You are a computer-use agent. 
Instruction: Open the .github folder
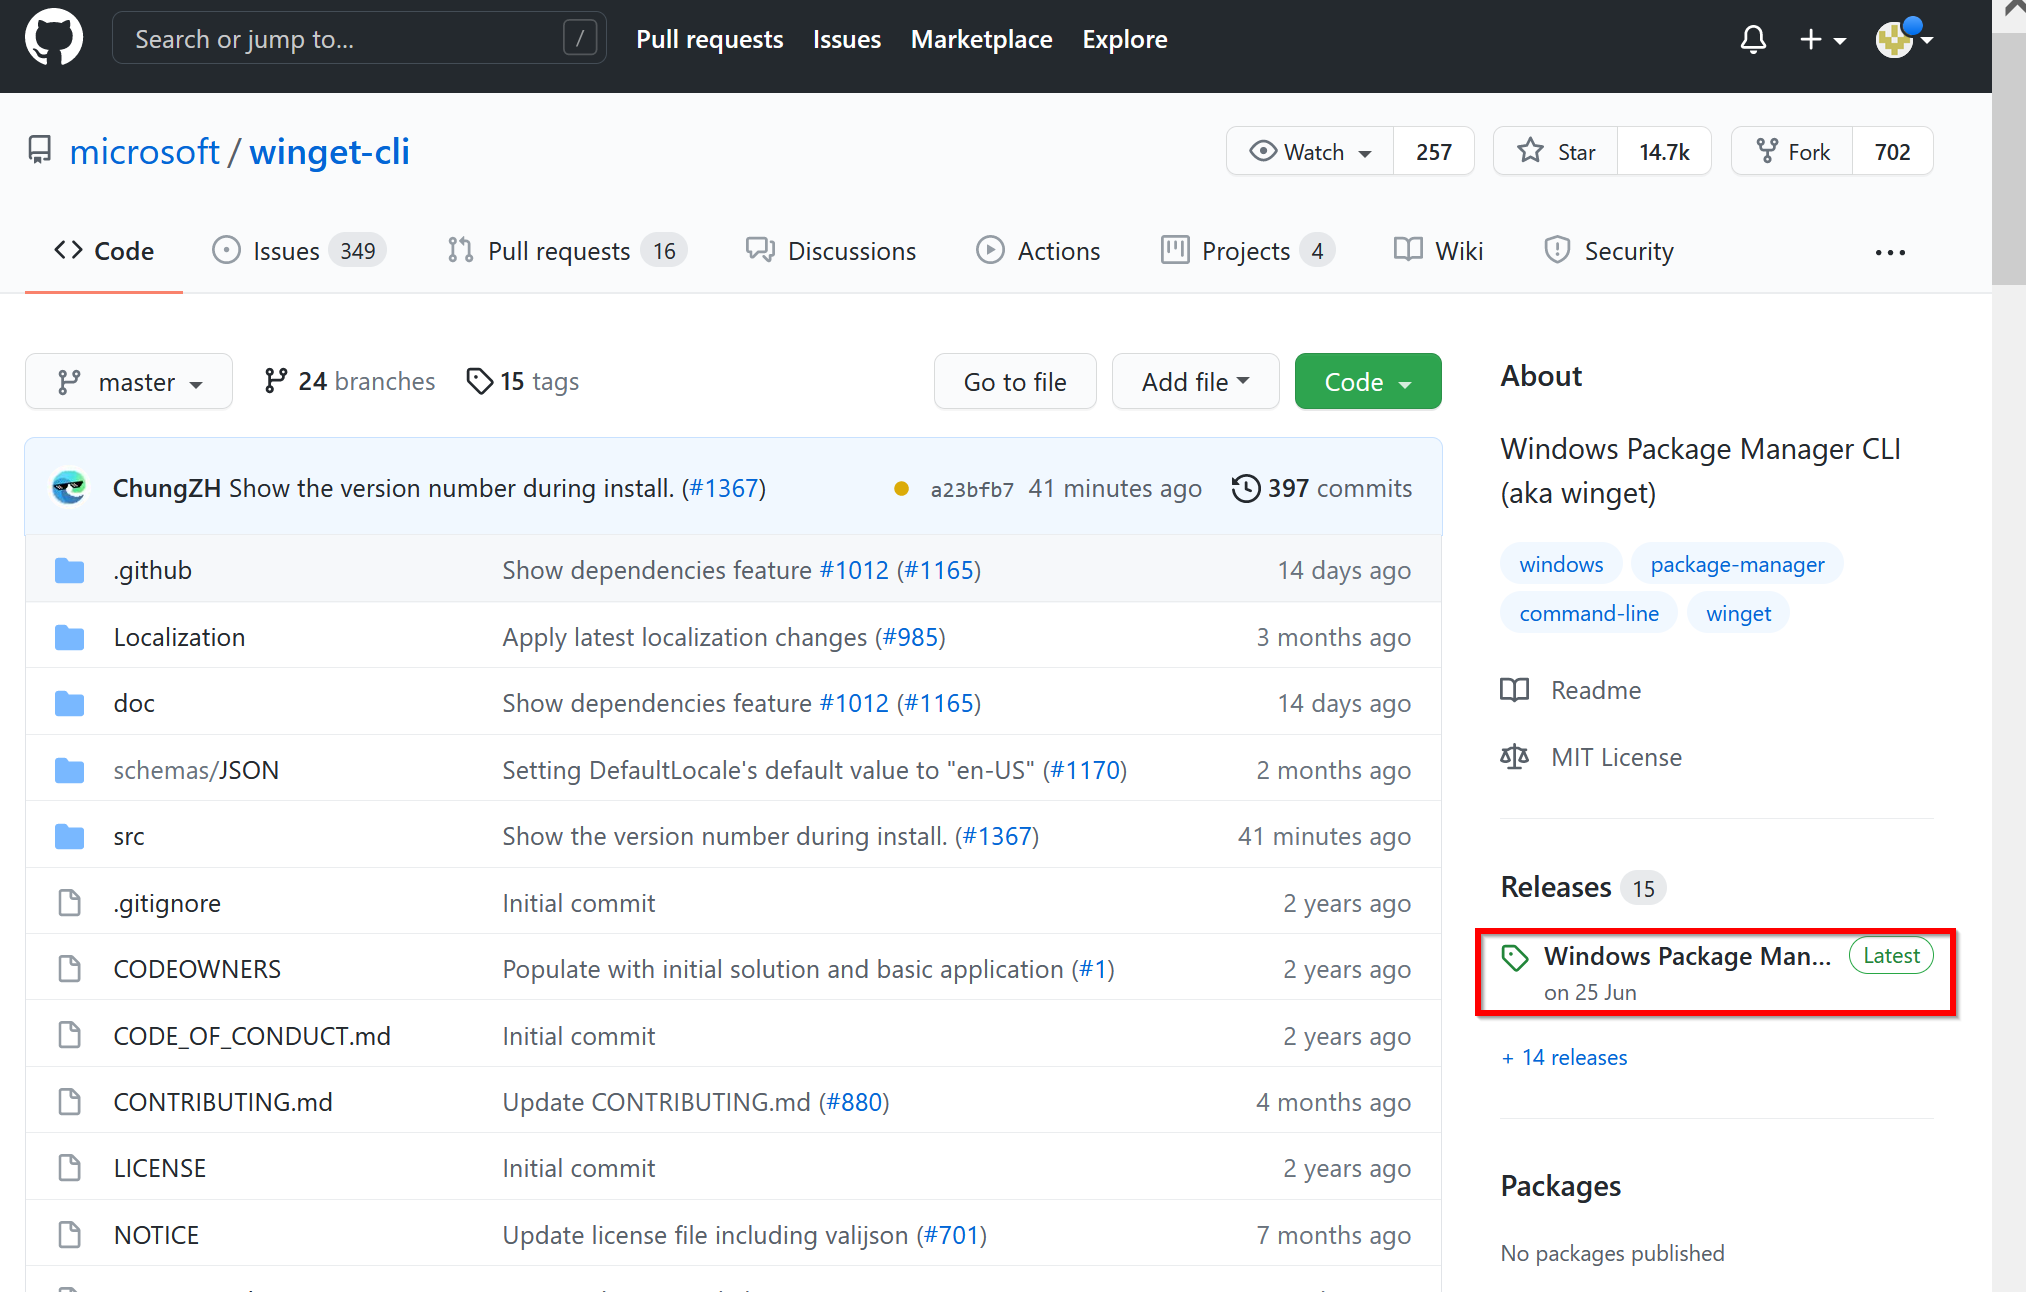tap(152, 570)
